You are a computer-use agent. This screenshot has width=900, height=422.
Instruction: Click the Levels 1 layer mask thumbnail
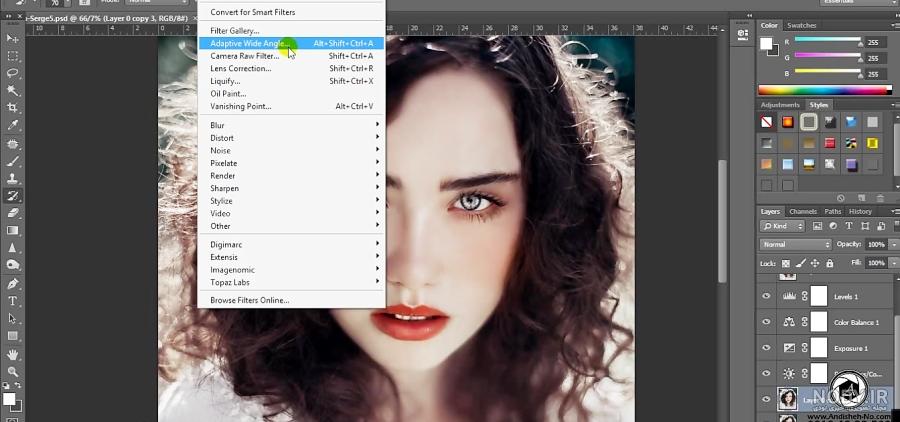[819, 296]
